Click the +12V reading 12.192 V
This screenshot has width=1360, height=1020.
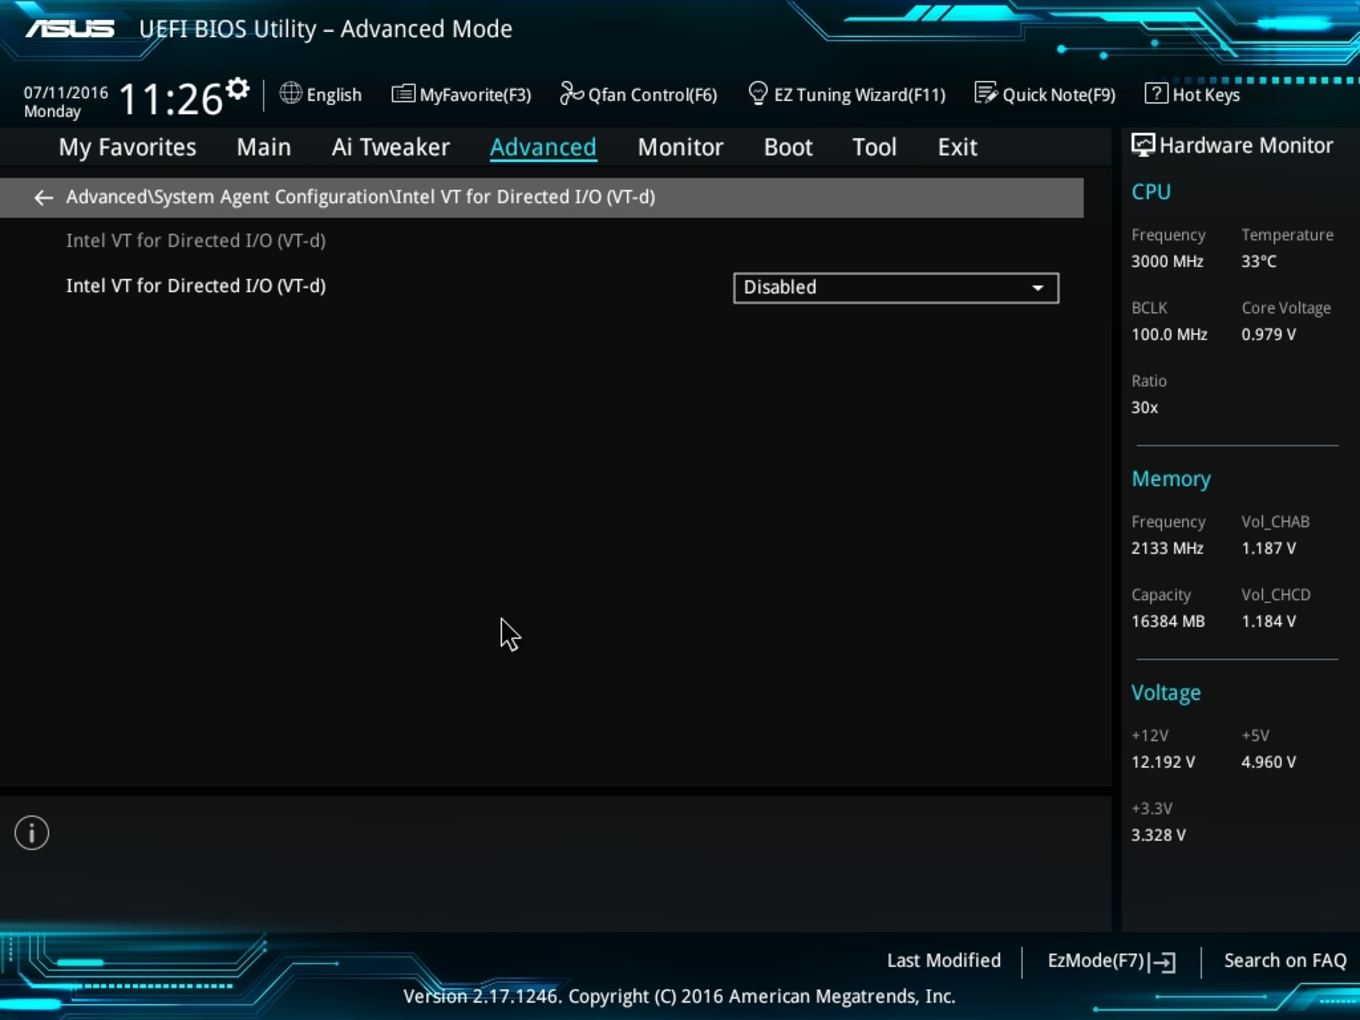point(1163,763)
